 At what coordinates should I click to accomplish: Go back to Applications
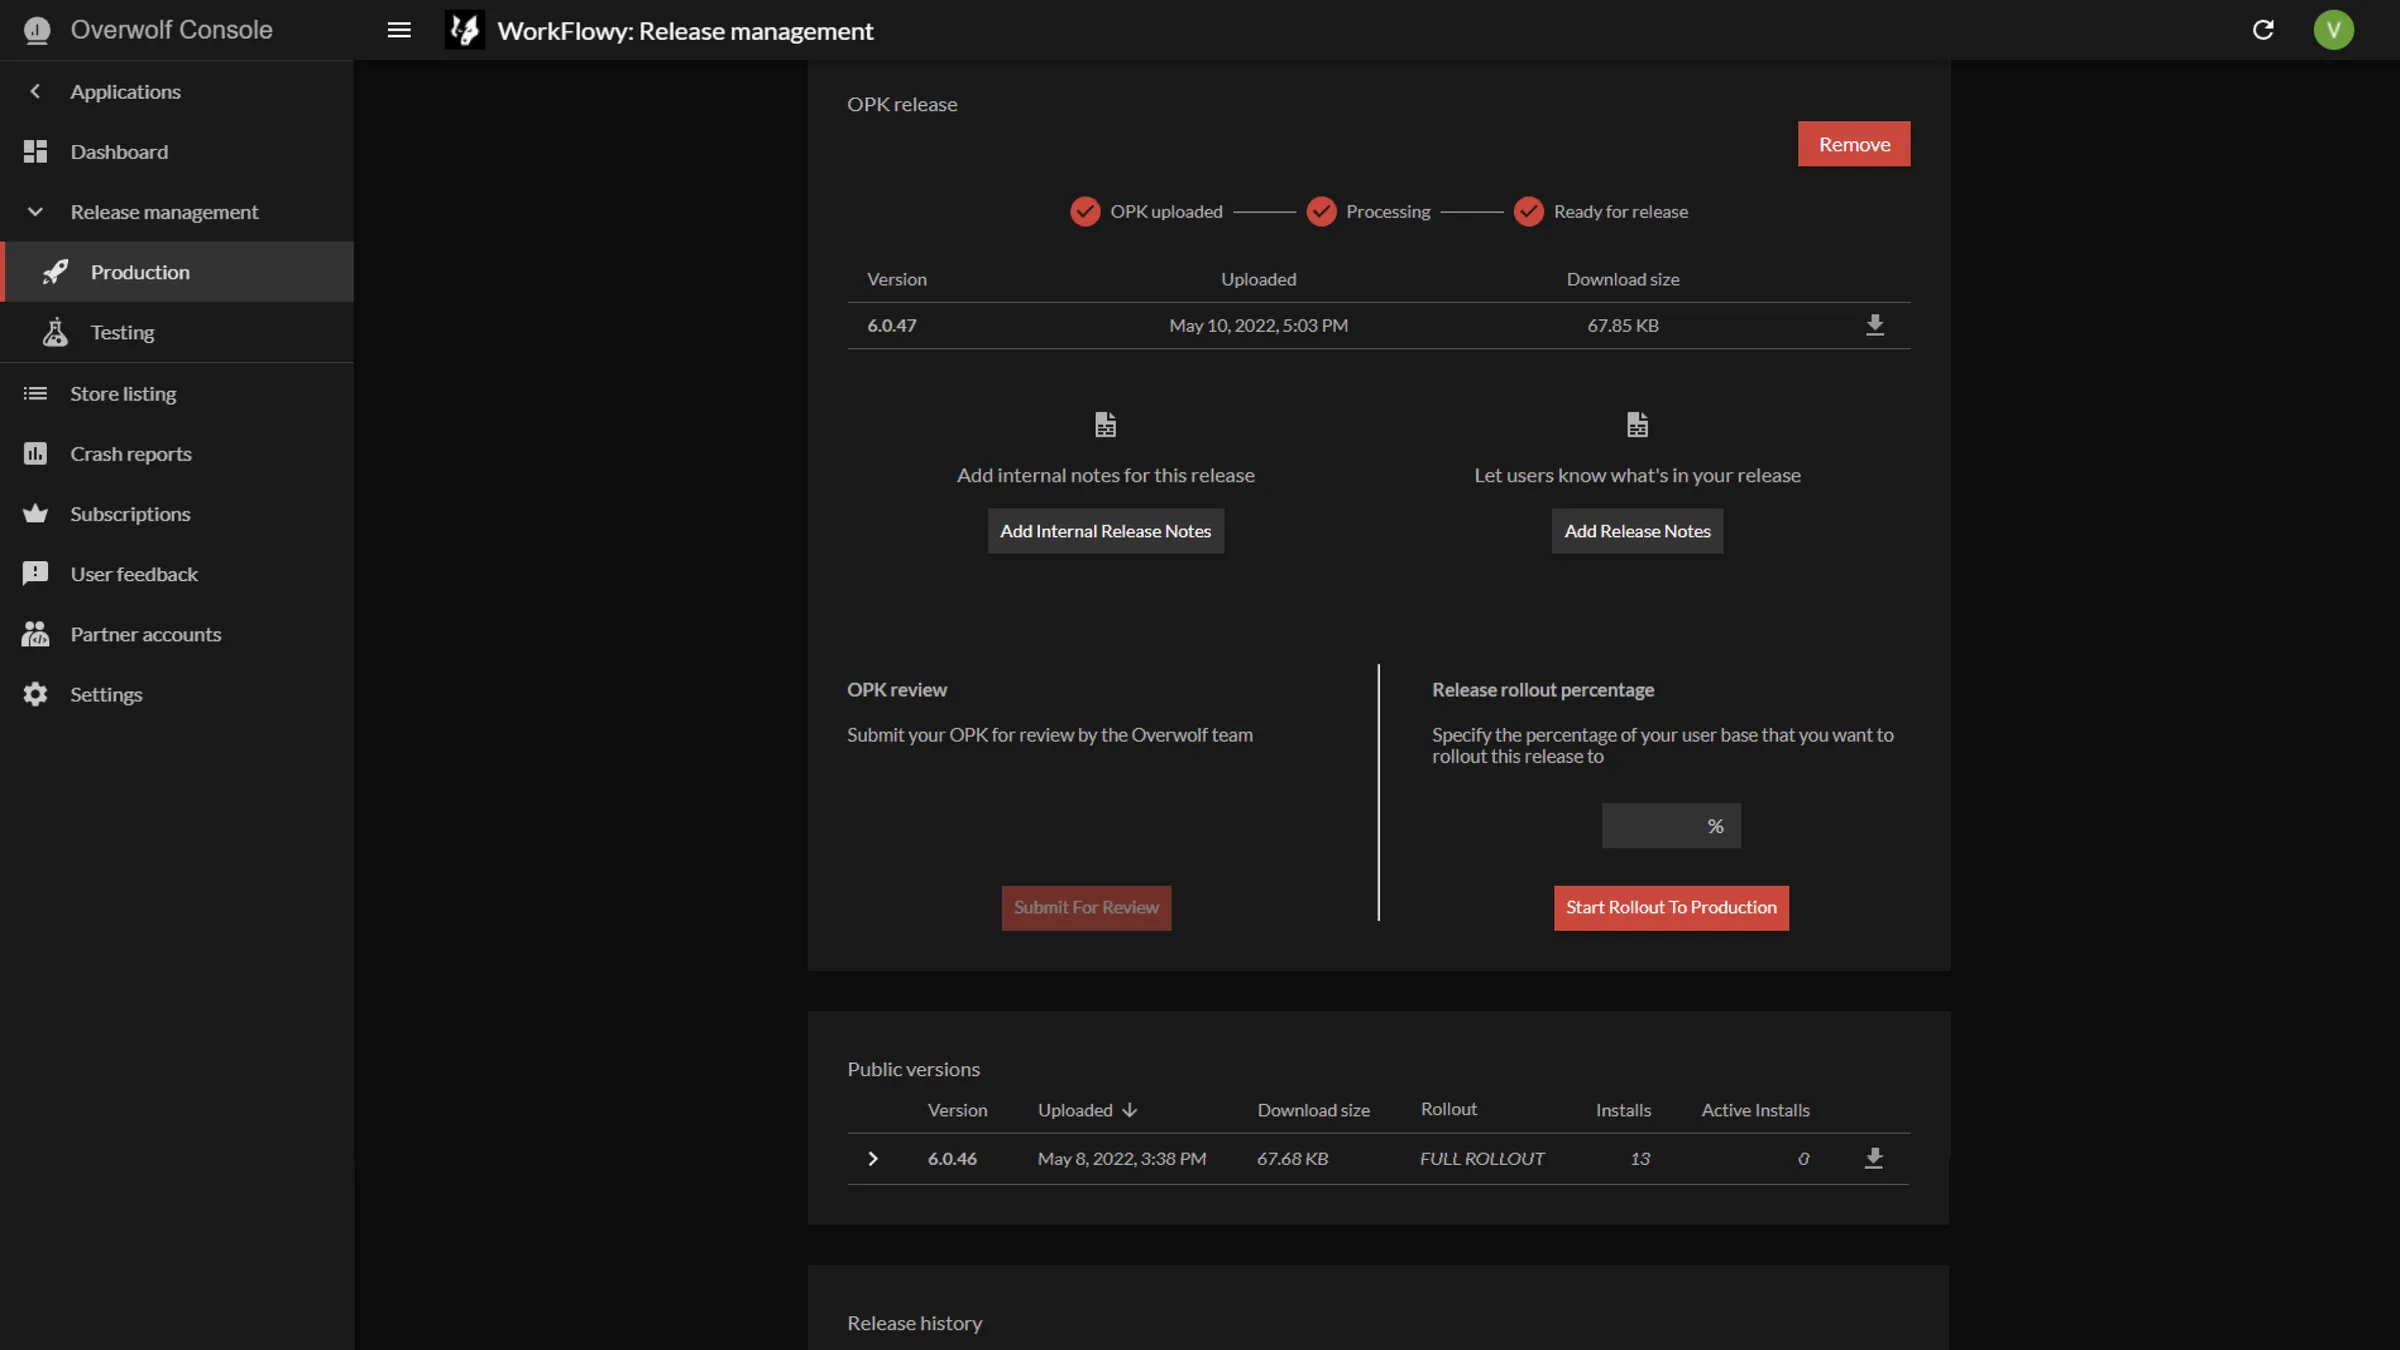[x=177, y=91]
